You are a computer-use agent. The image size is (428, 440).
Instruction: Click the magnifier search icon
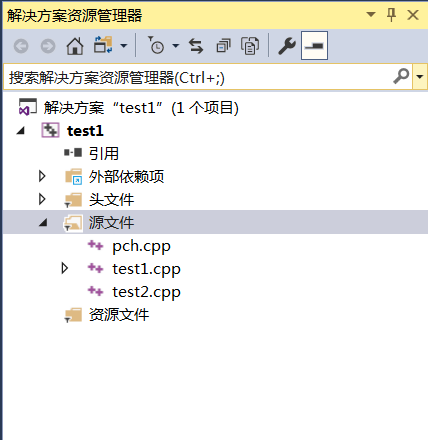[401, 76]
